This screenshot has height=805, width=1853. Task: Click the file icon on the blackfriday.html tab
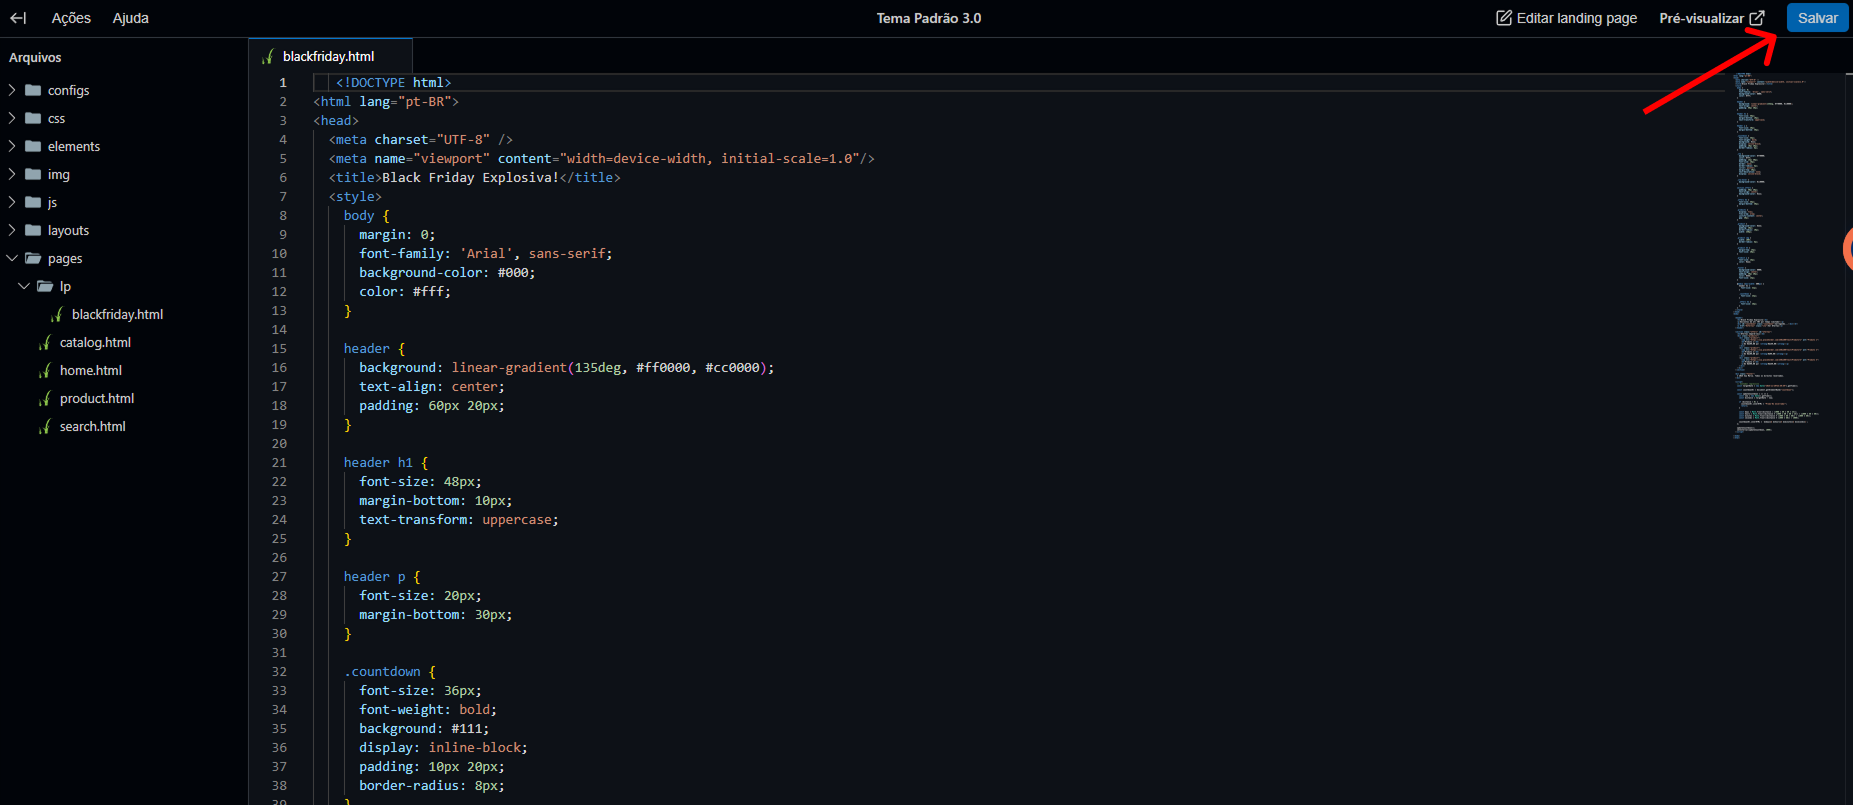267,56
